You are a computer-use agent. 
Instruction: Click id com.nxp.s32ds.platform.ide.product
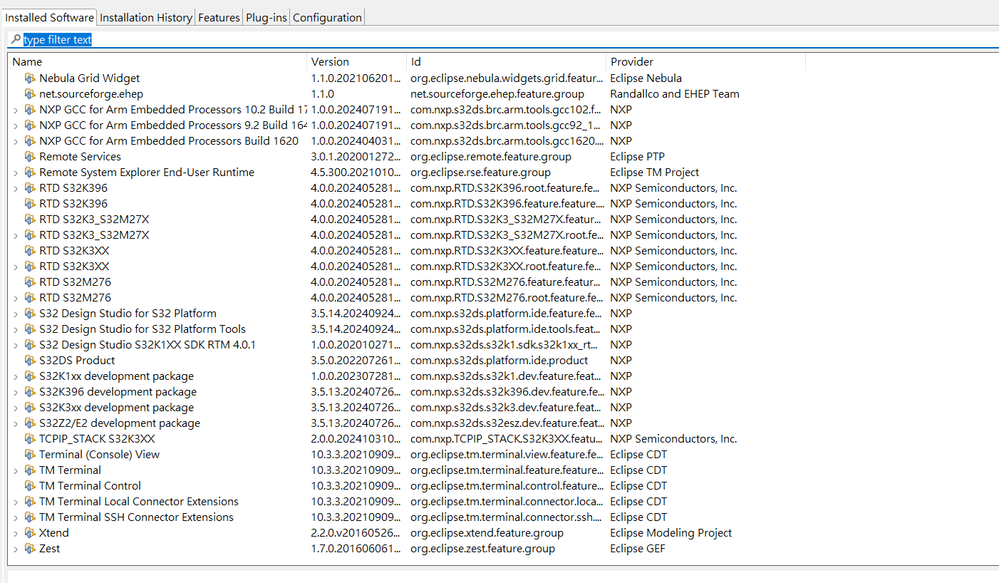499,360
